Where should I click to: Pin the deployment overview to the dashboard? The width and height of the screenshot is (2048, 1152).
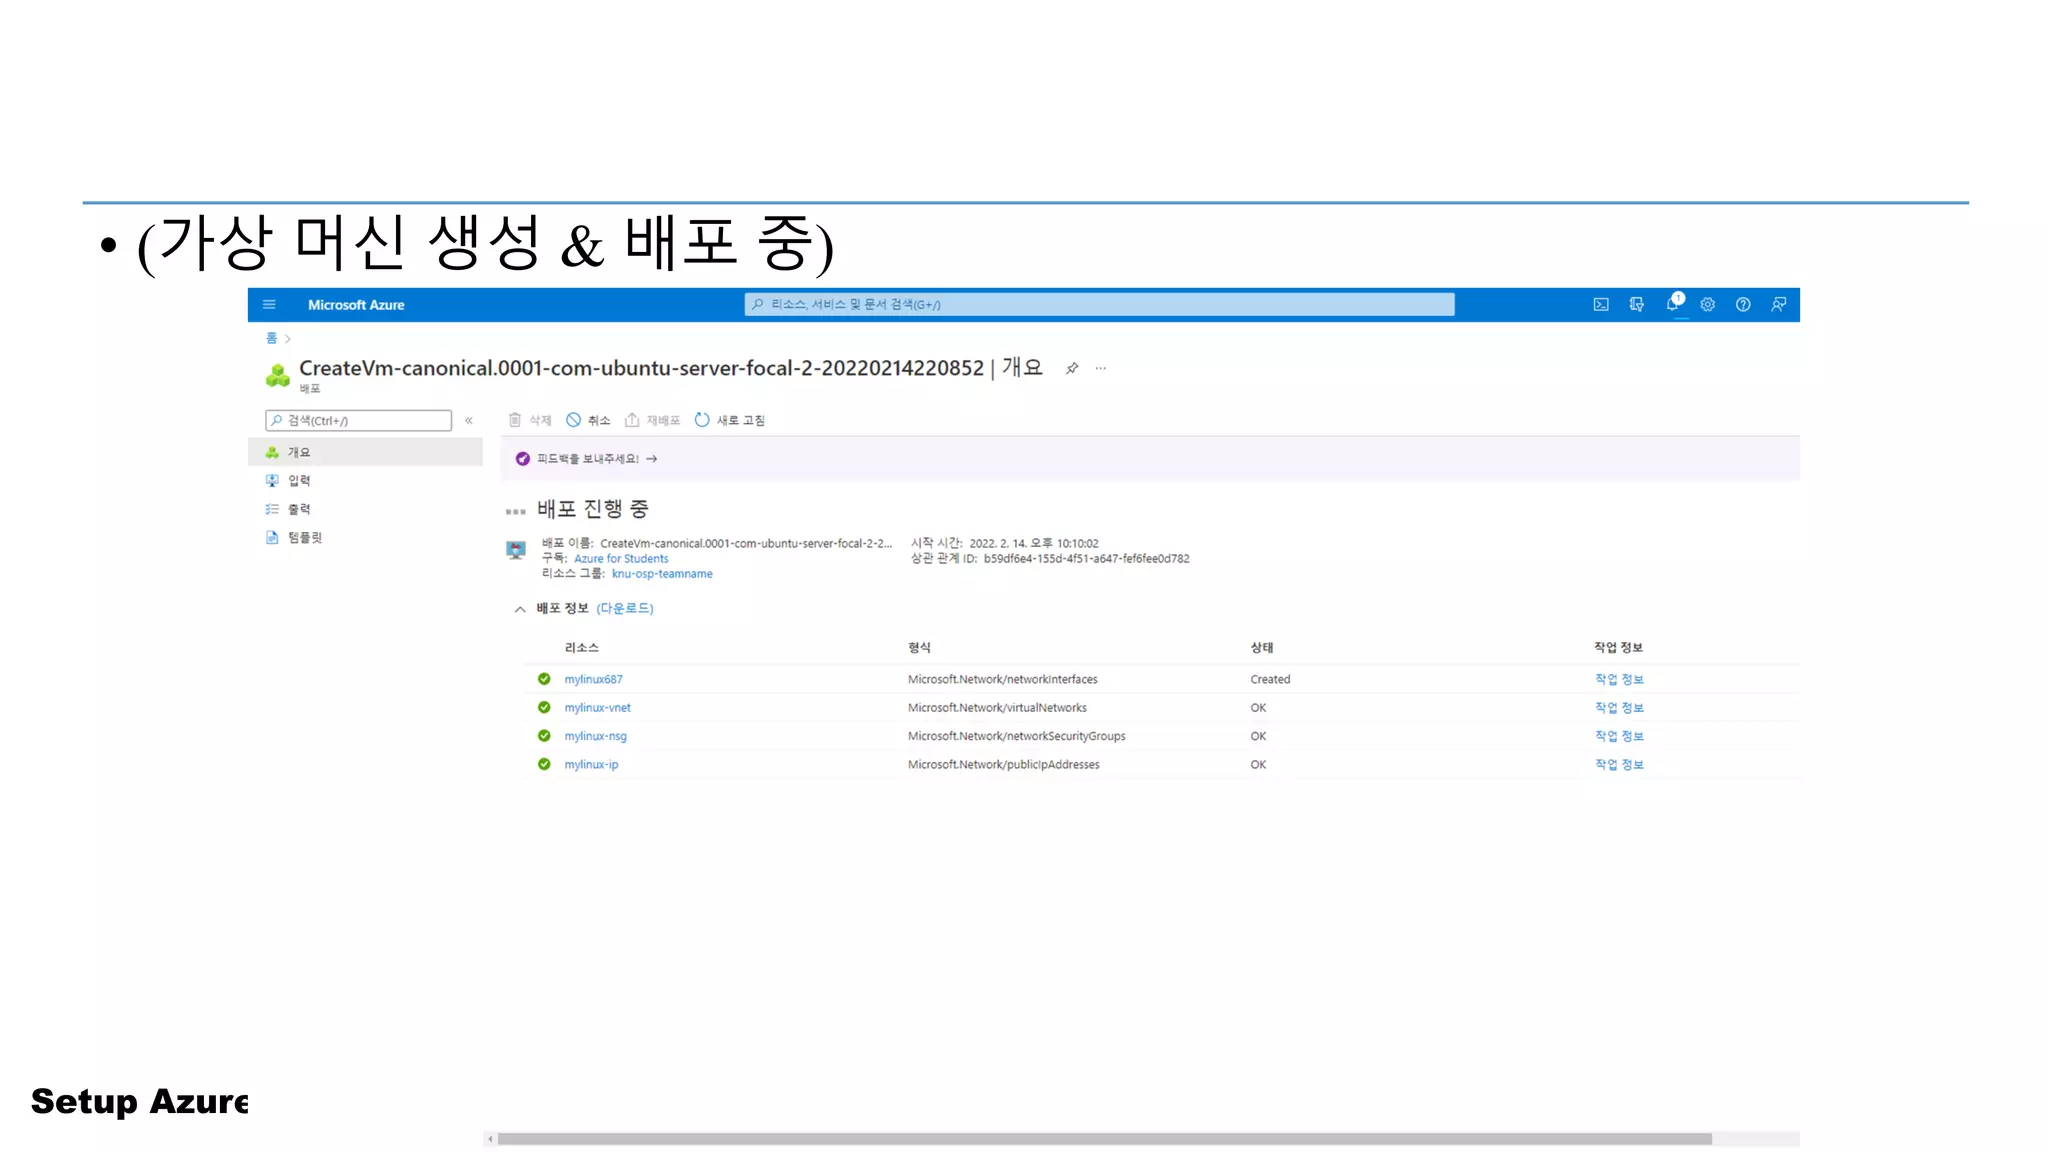tap(1072, 368)
